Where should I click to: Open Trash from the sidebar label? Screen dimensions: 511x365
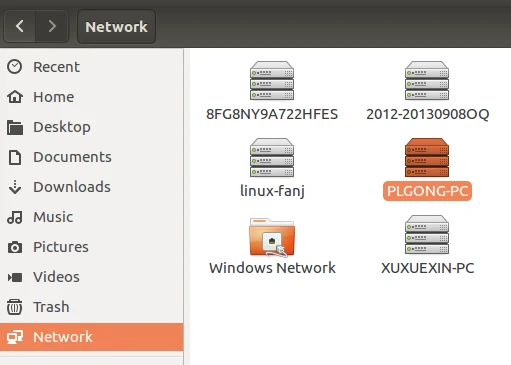pyautogui.click(x=51, y=307)
